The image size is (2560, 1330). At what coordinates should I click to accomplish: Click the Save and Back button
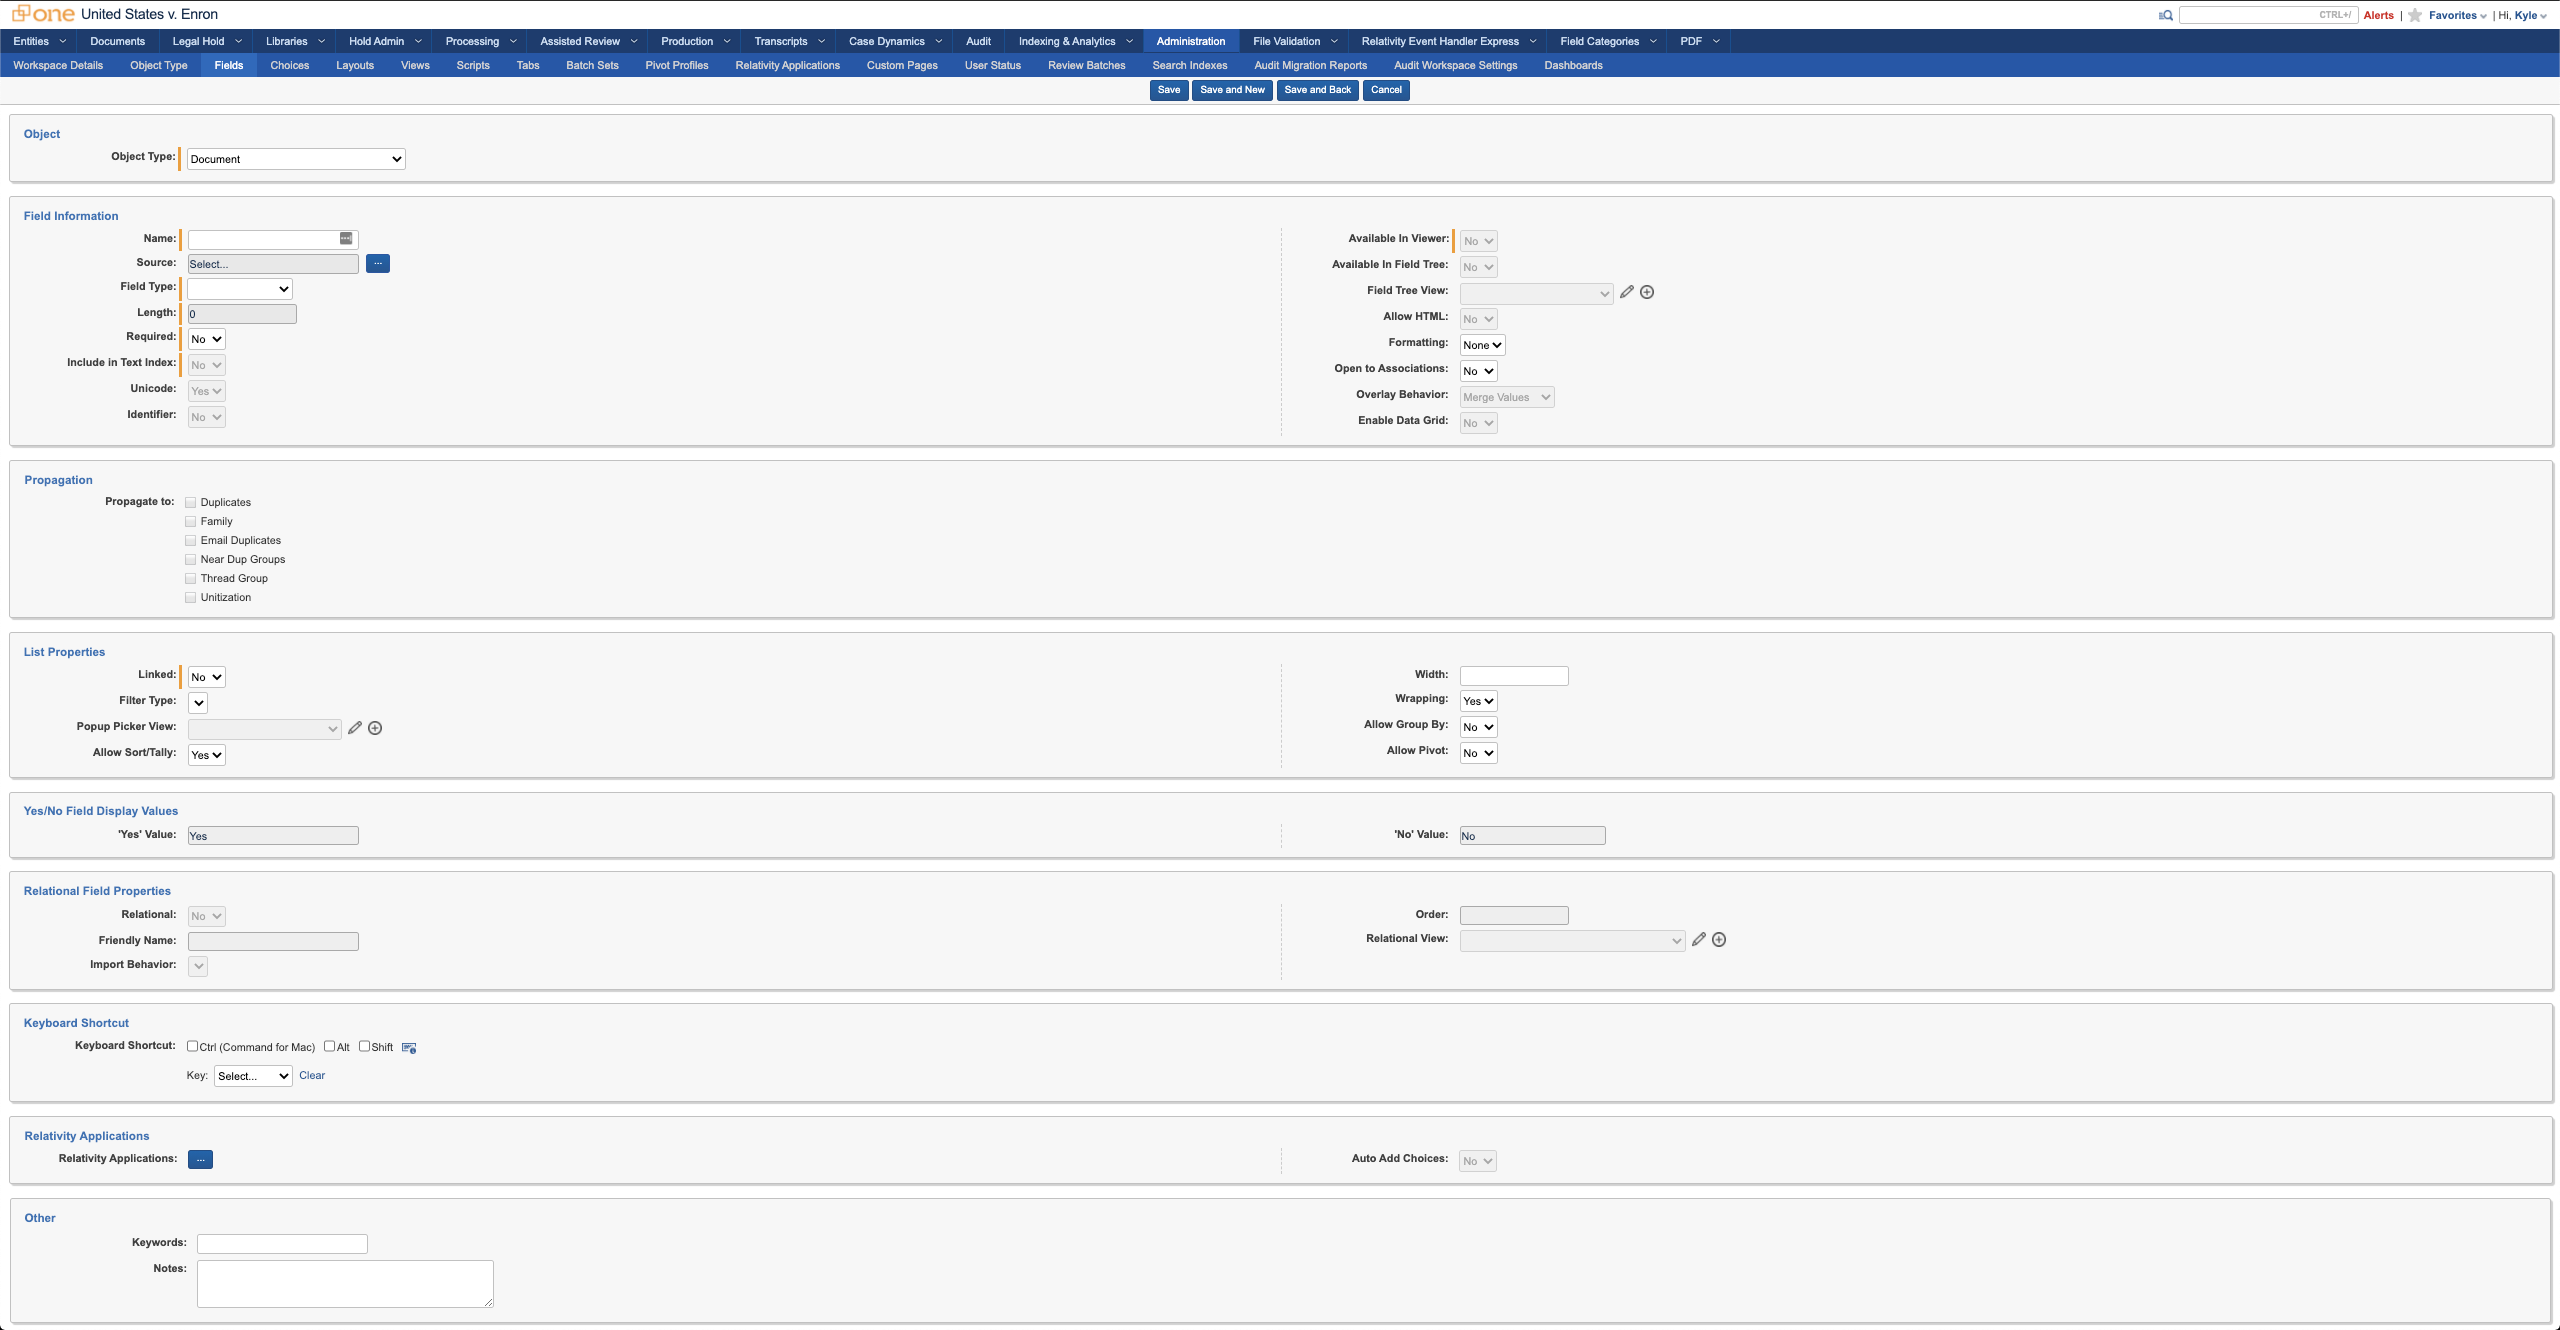[1317, 90]
